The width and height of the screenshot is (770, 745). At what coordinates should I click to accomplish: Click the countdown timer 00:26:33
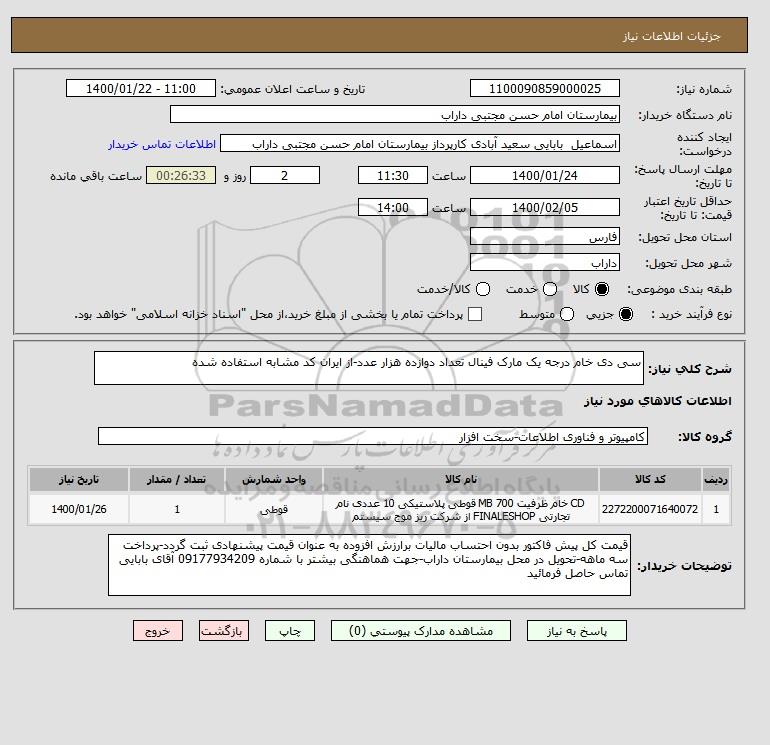(x=181, y=175)
